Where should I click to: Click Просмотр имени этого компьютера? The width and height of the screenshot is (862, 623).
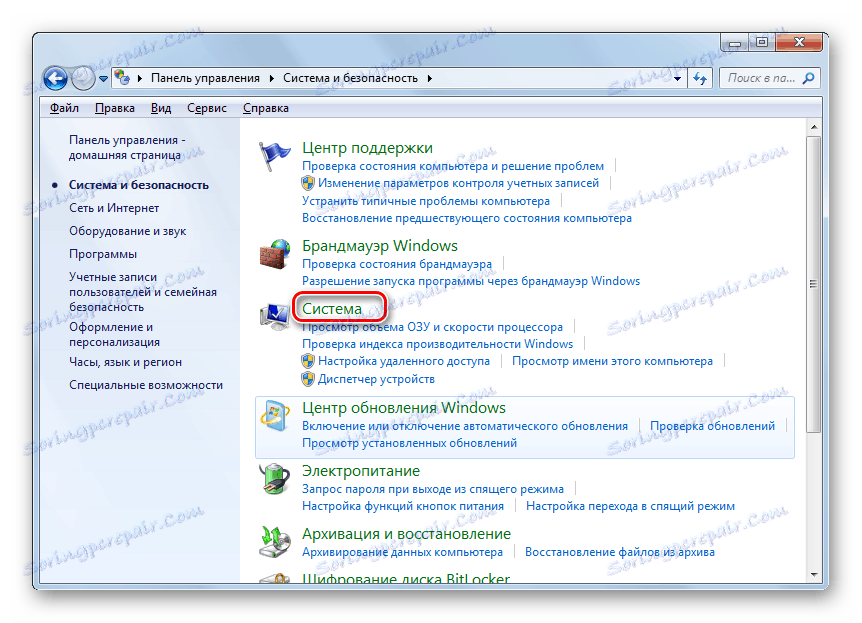tap(612, 361)
